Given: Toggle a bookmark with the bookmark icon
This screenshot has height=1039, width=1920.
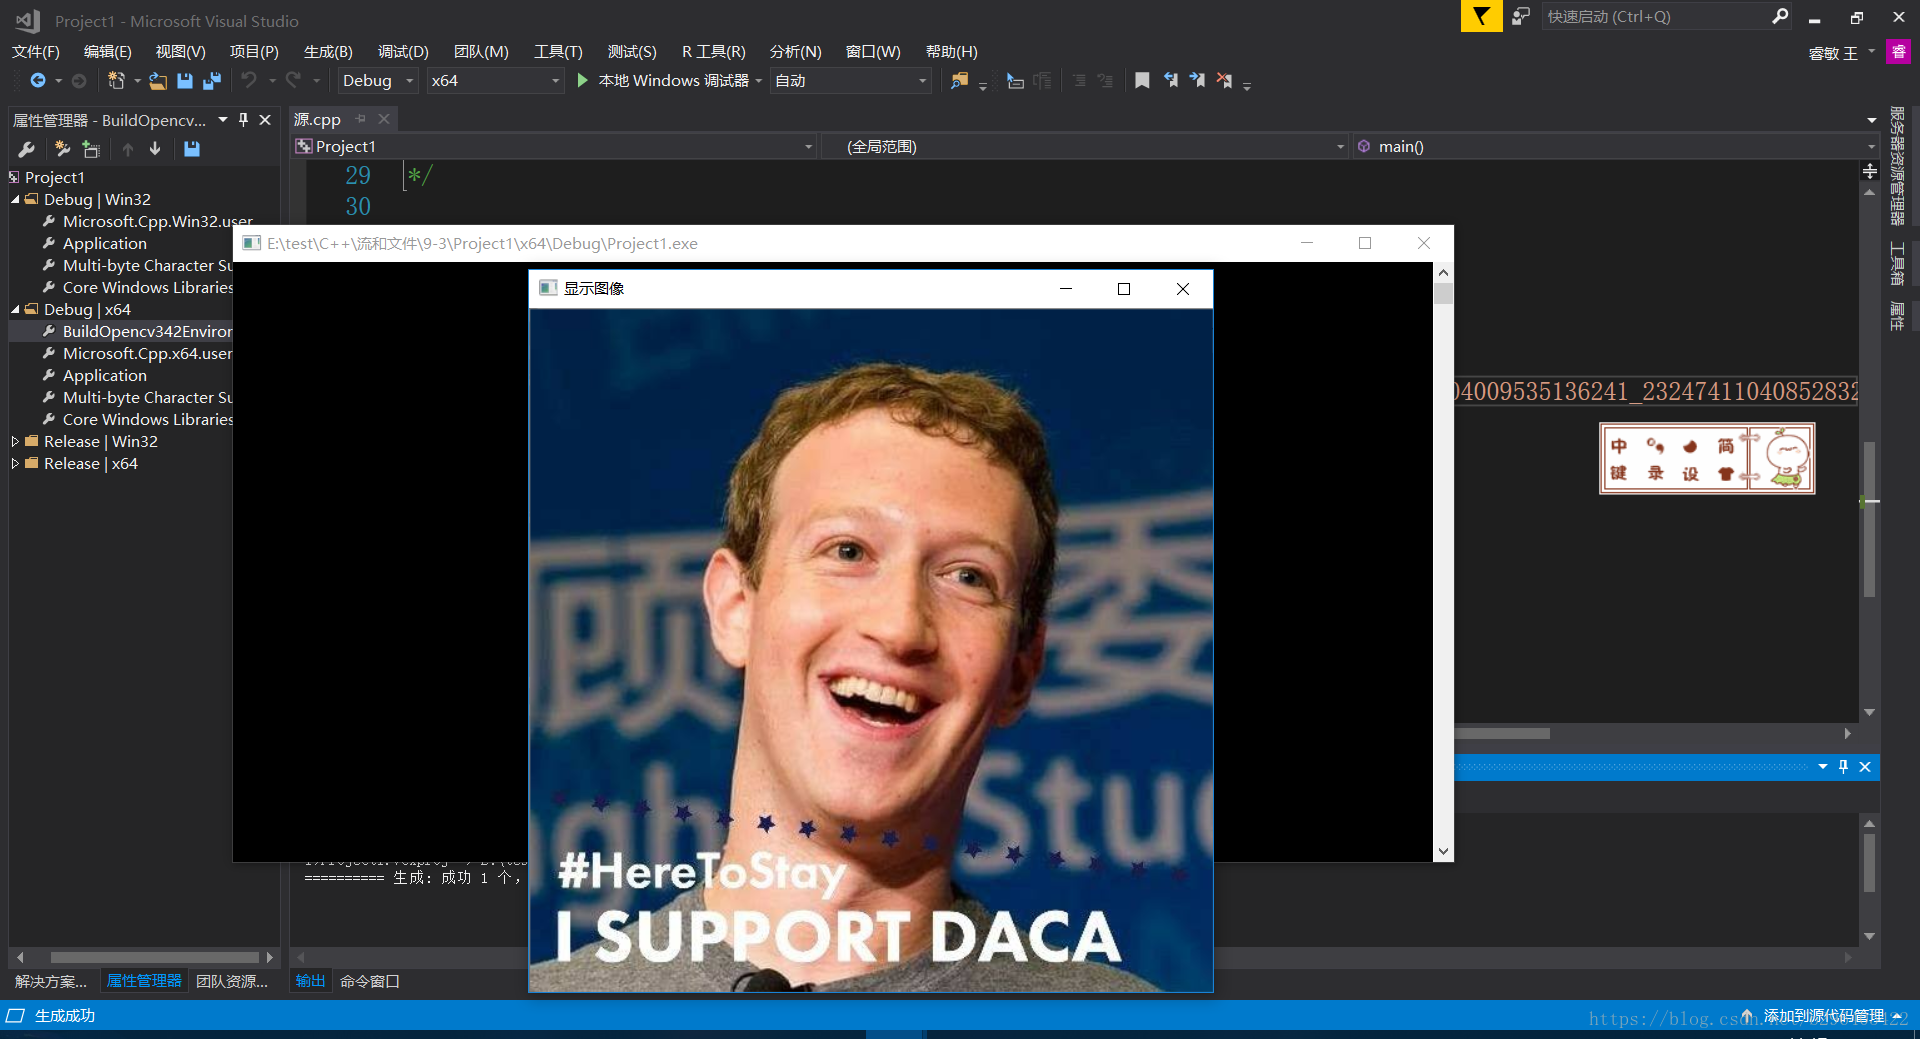Looking at the screenshot, I should 1142,80.
